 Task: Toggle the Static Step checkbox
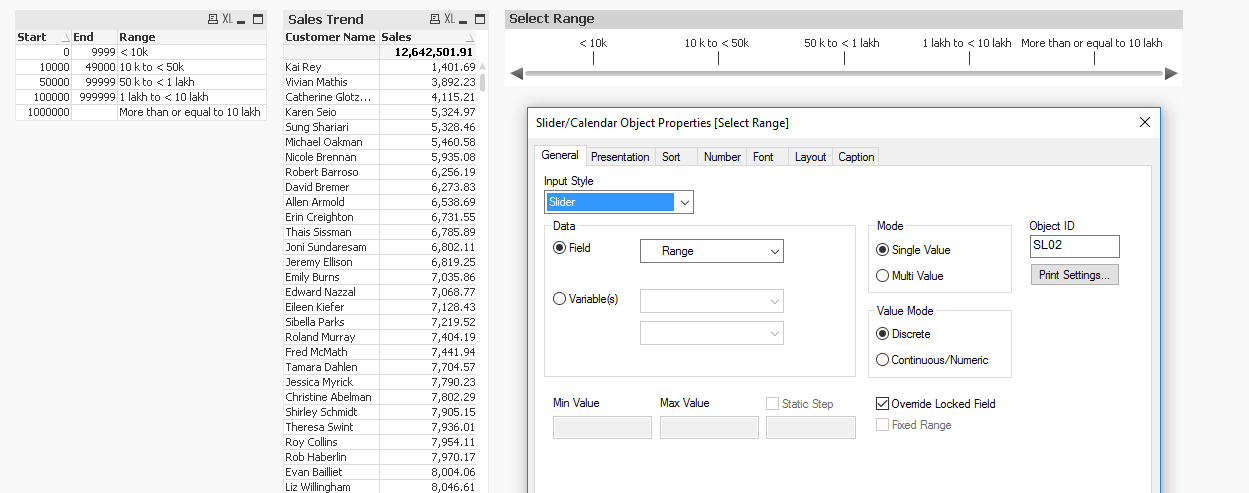[772, 403]
